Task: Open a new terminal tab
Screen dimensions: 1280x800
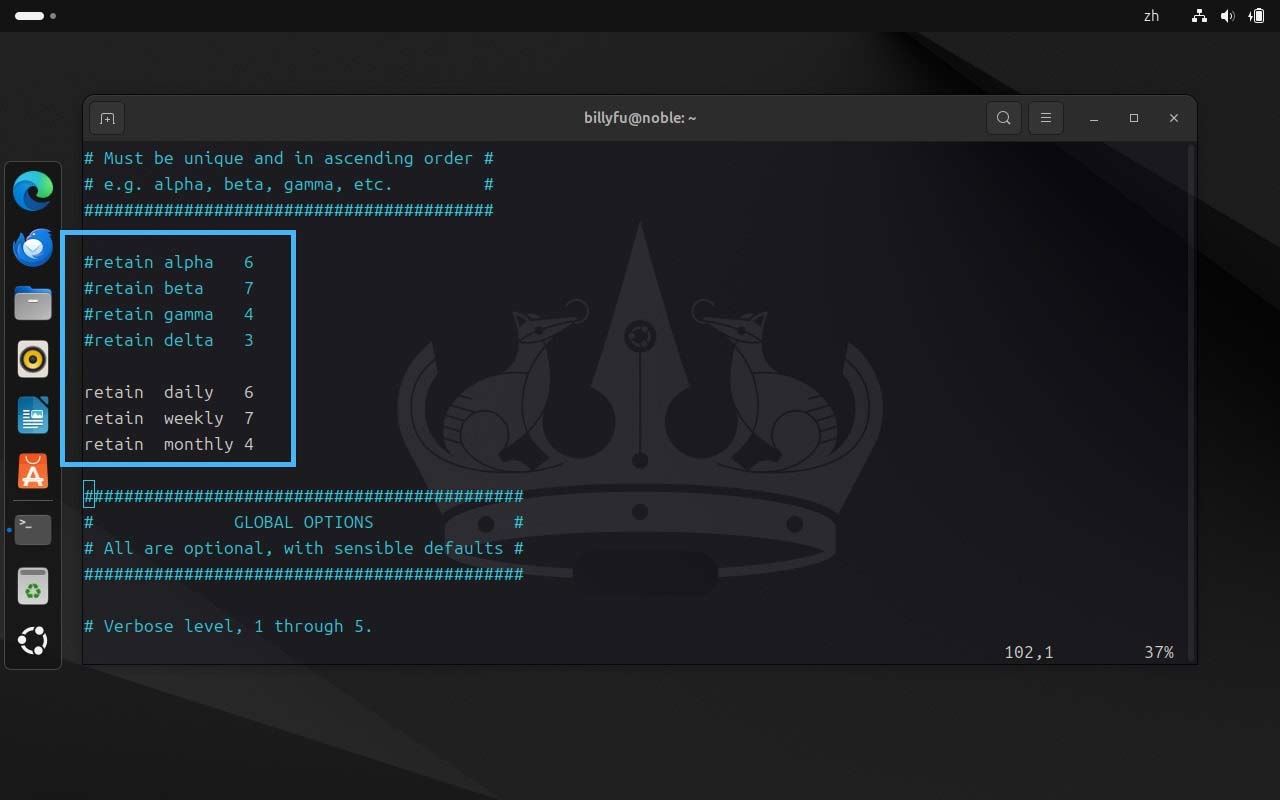Action: pyautogui.click(x=107, y=118)
